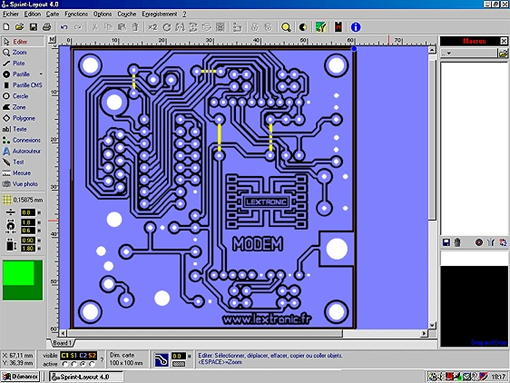Image resolution: width=510 pixels, height=383 pixels.
Task: Open the Fonctions menu
Action: pyautogui.click(x=76, y=14)
